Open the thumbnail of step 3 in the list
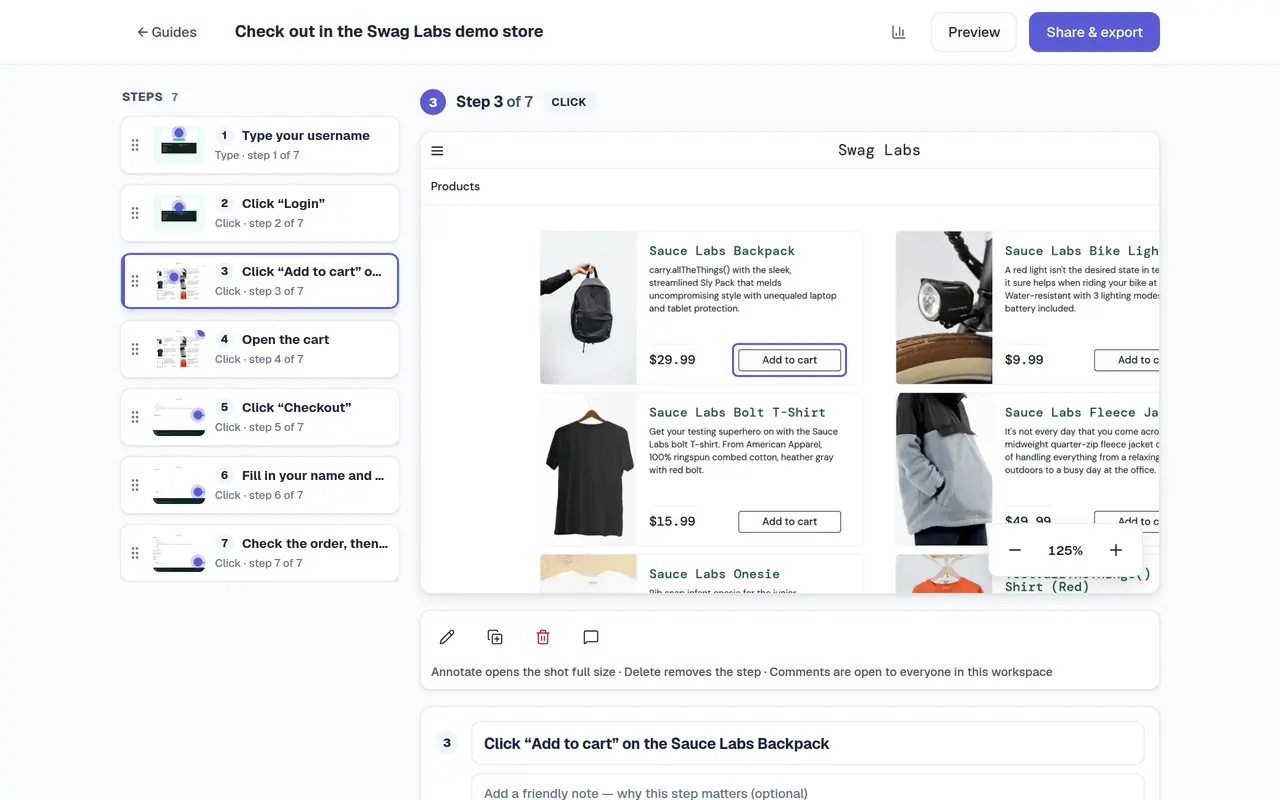Screen dimensions: 1280x800 (x=179, y=281)
